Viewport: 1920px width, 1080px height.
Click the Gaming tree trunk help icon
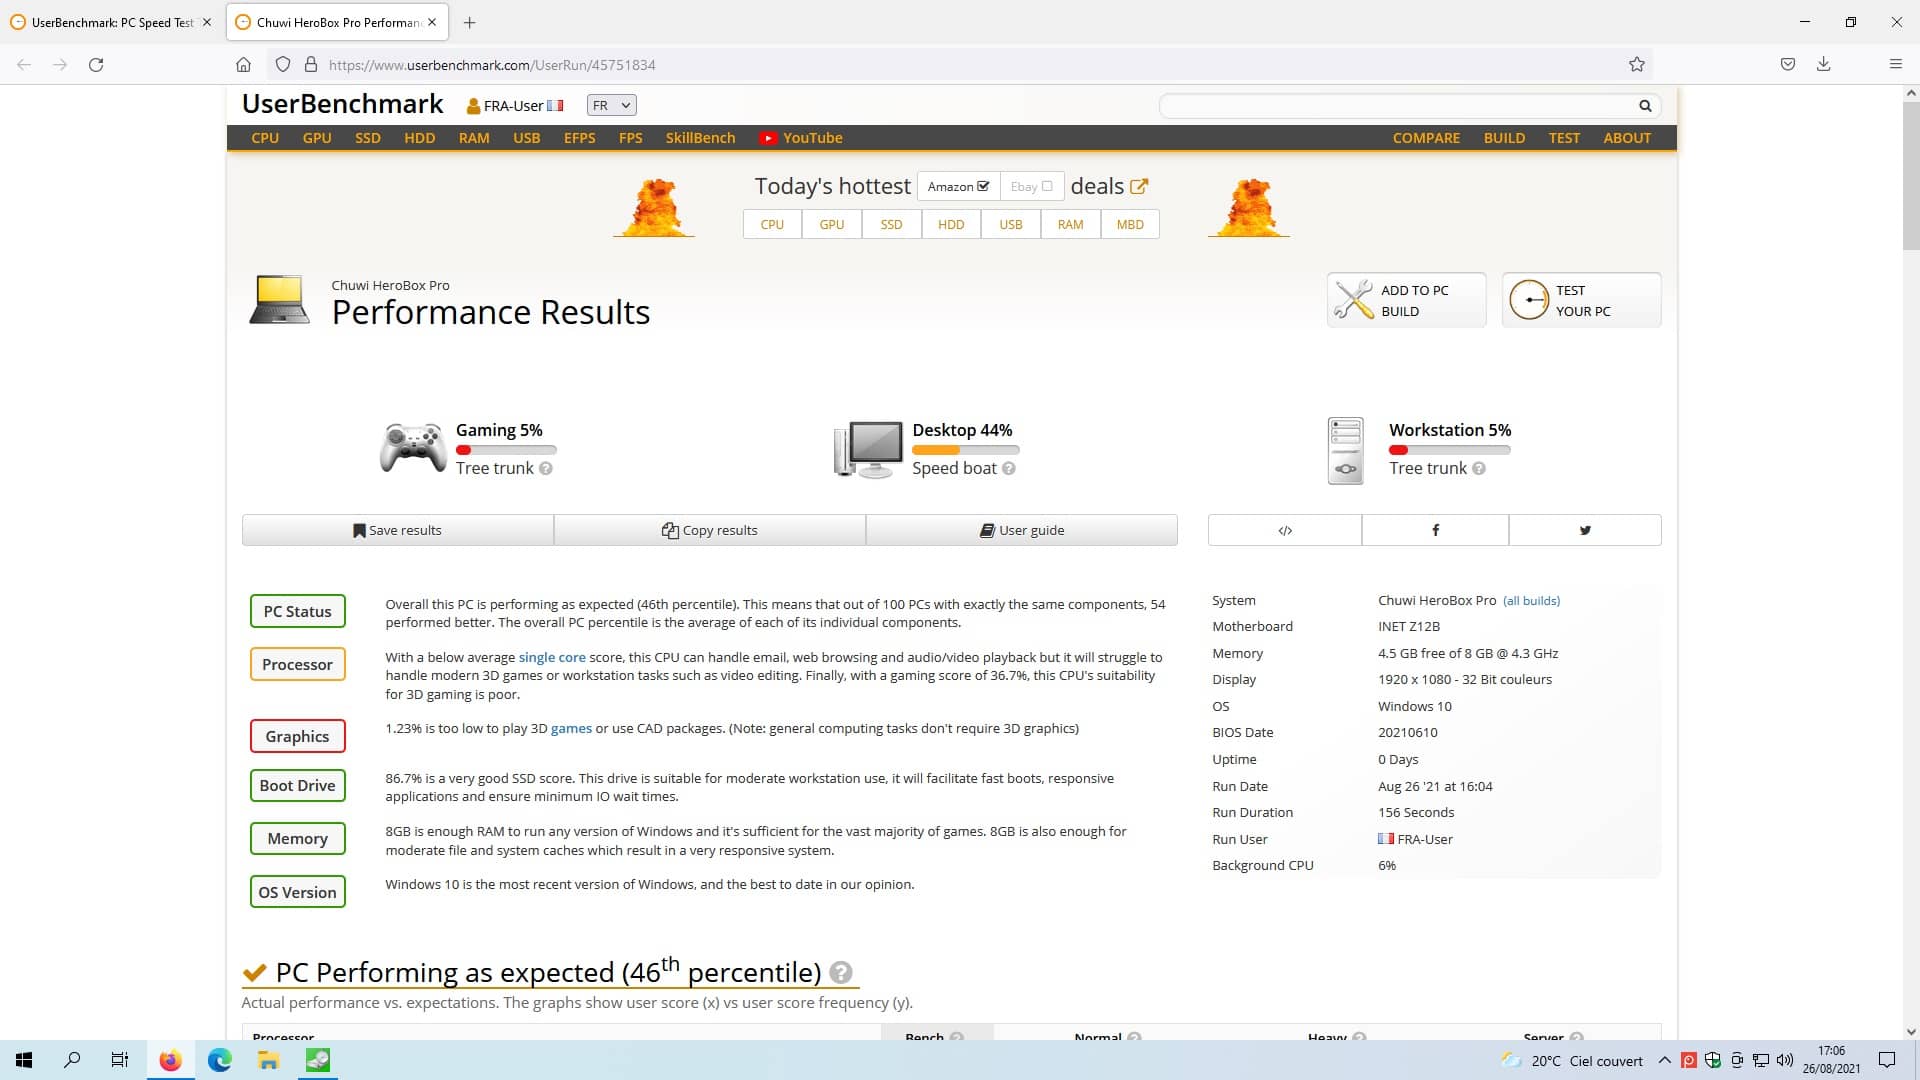[545, 468]
